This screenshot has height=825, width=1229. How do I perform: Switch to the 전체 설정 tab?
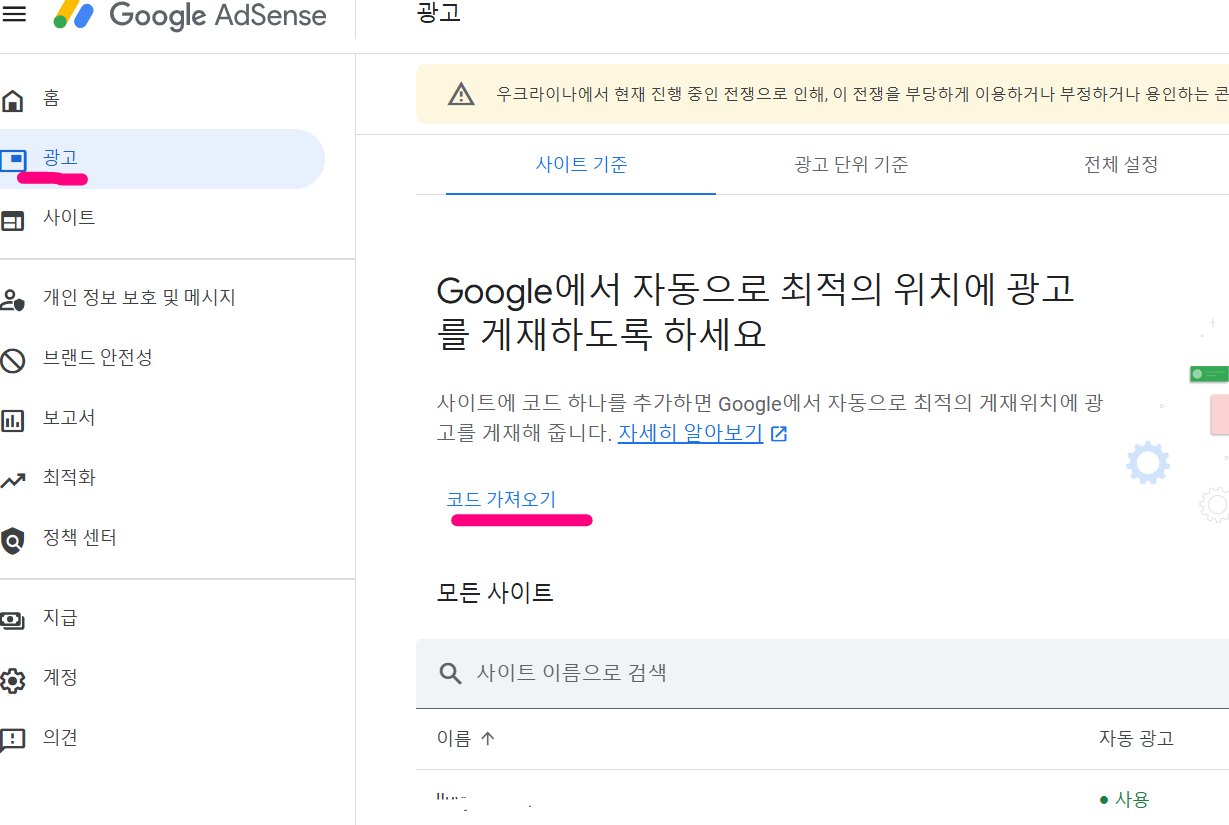pos(1121,165)
